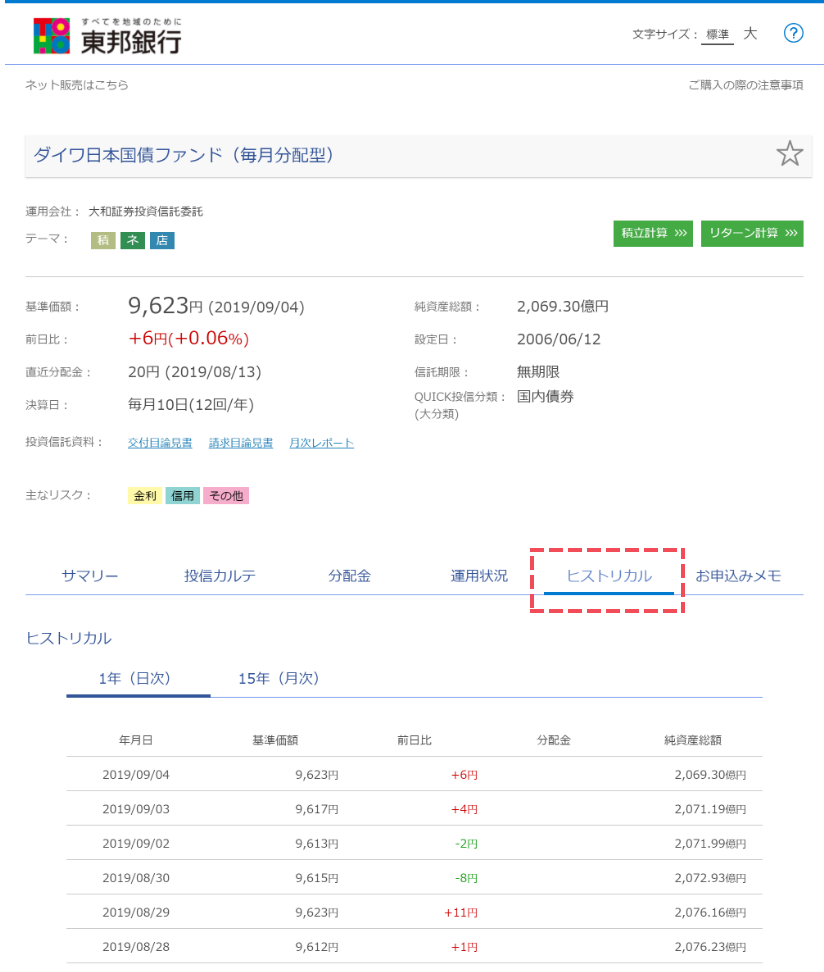This screenshot has width=824, height=972.
Task: Open 請求目論見書 document link
Action: (241, 443)
